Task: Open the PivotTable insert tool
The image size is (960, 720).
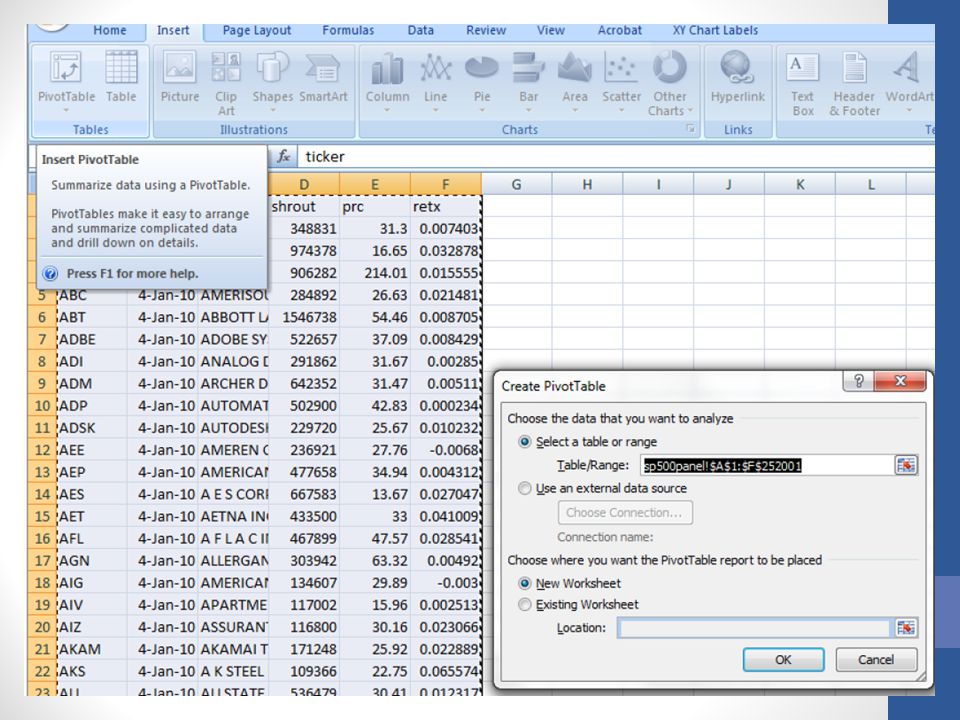Action: click(x=66, y=77)
